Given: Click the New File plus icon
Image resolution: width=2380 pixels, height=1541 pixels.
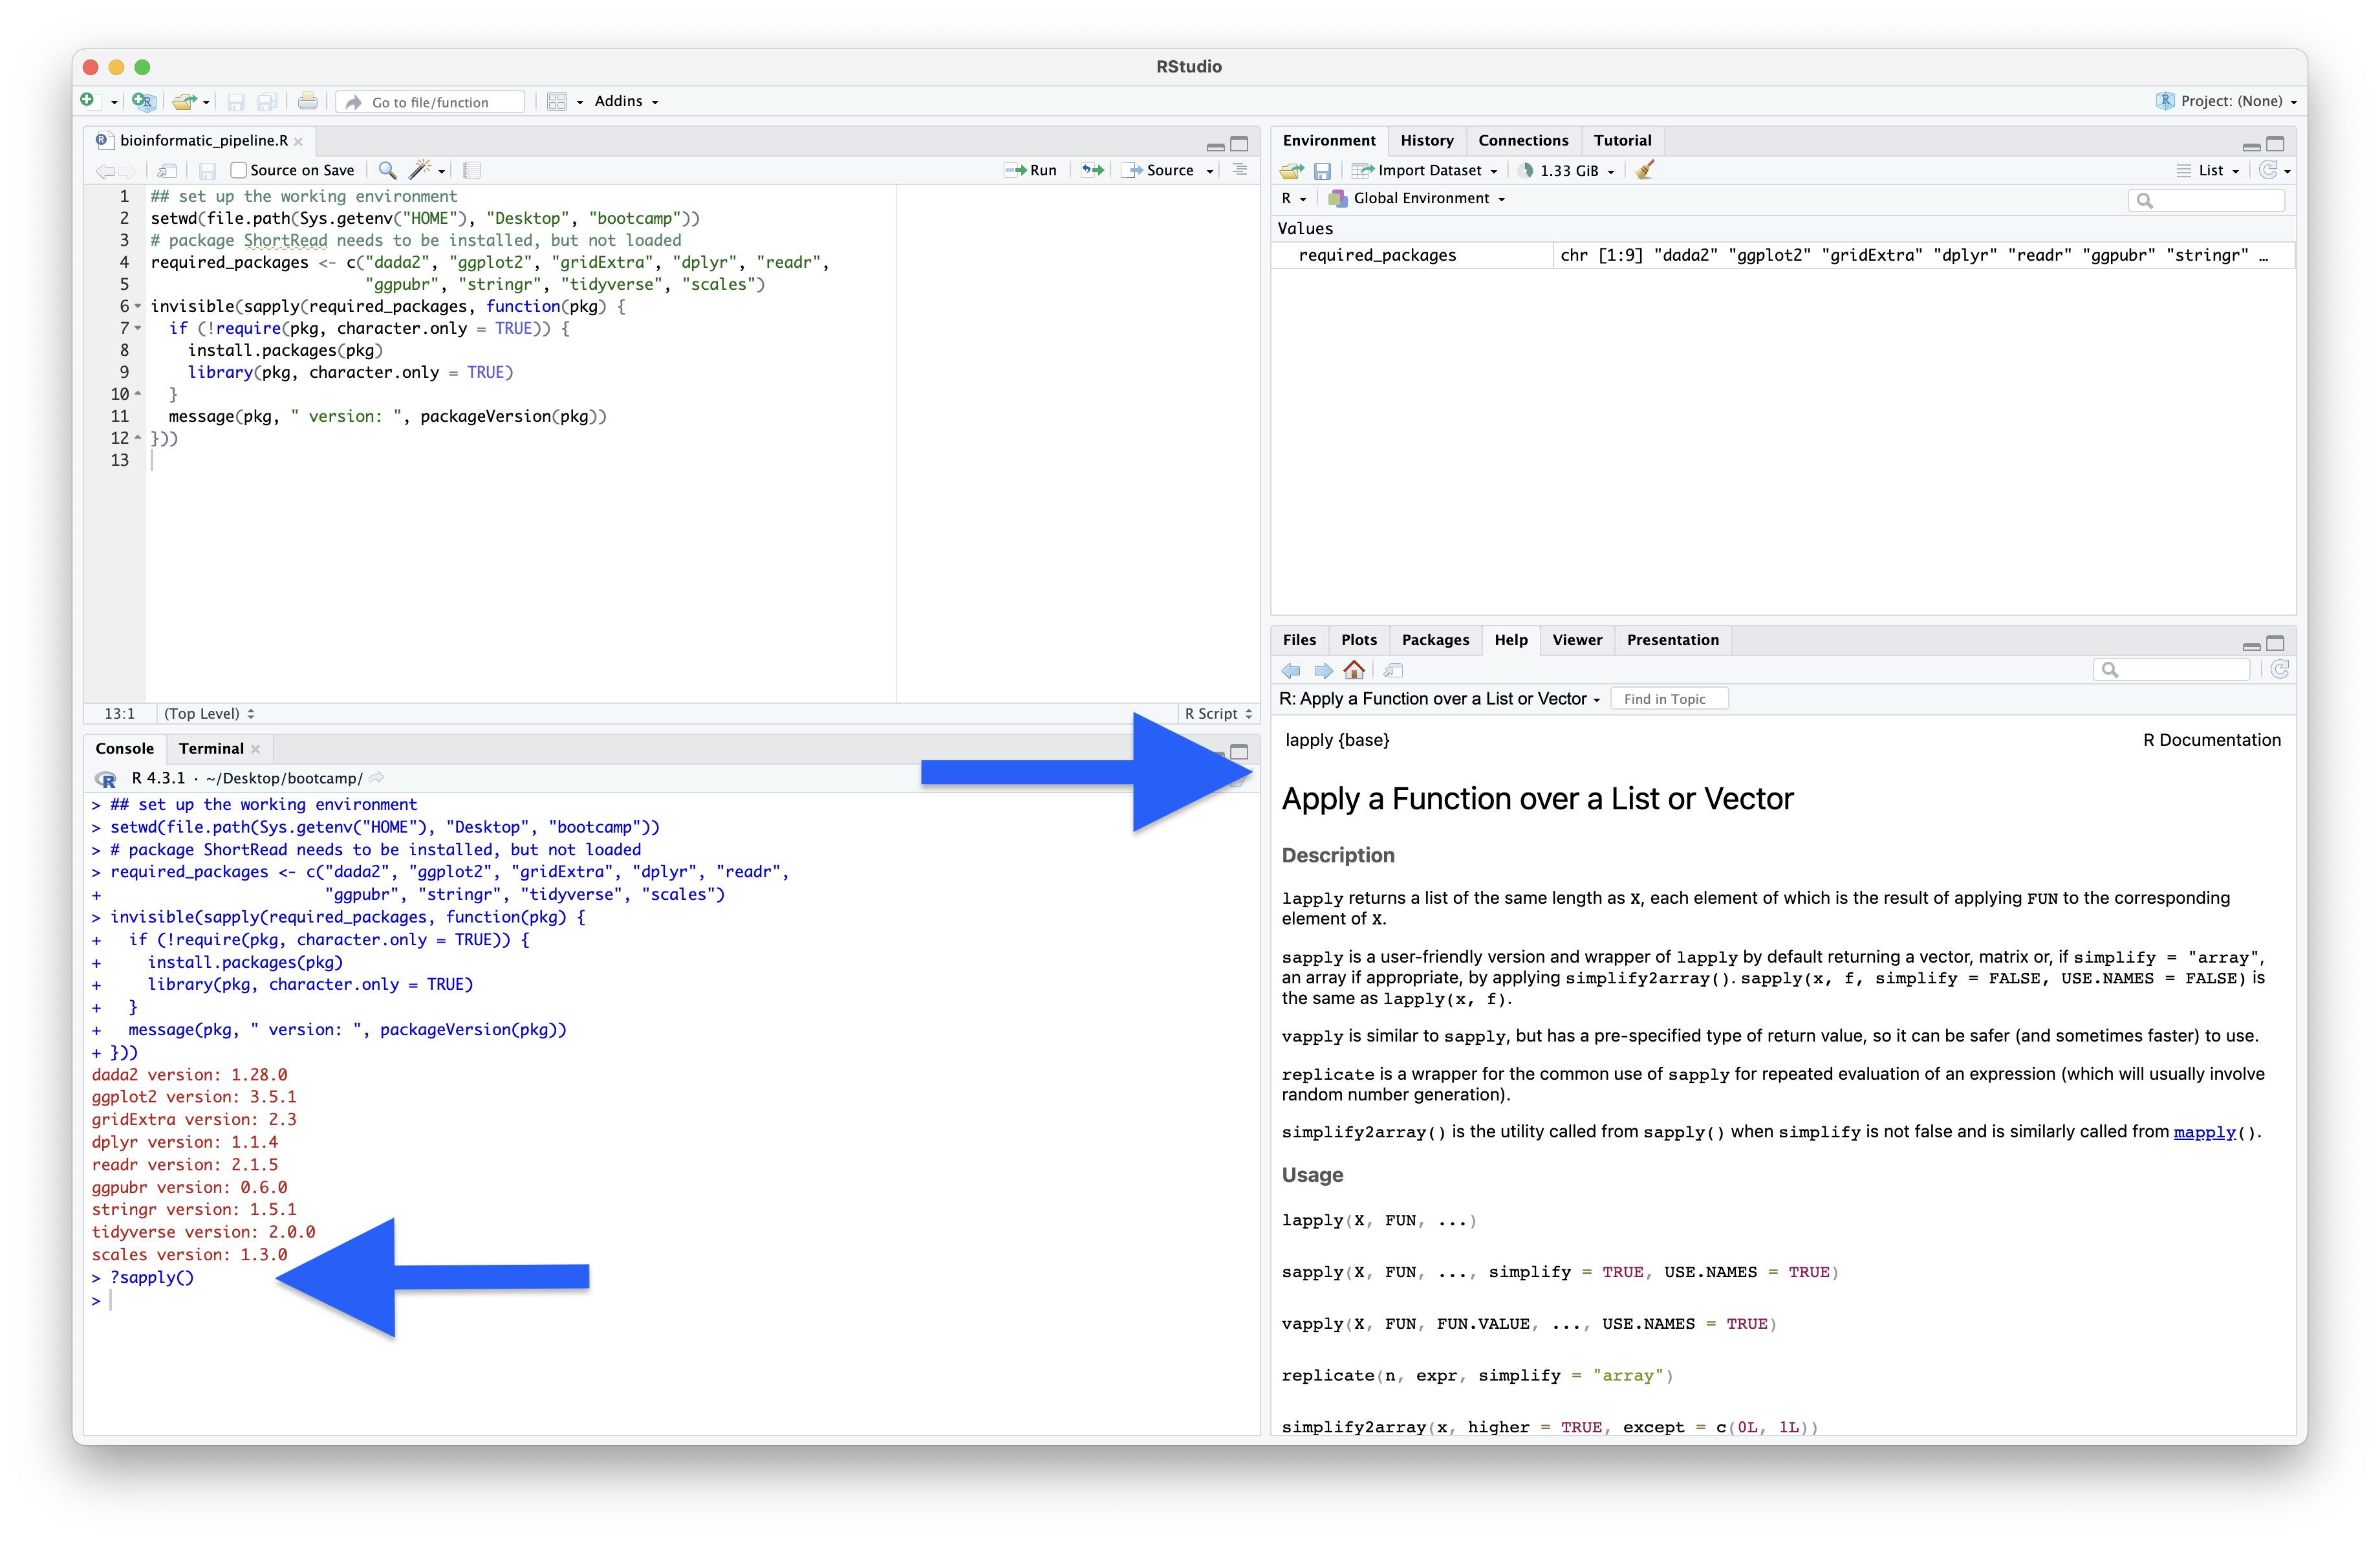Looking at the screenshot, I should [x=88, y=100].
